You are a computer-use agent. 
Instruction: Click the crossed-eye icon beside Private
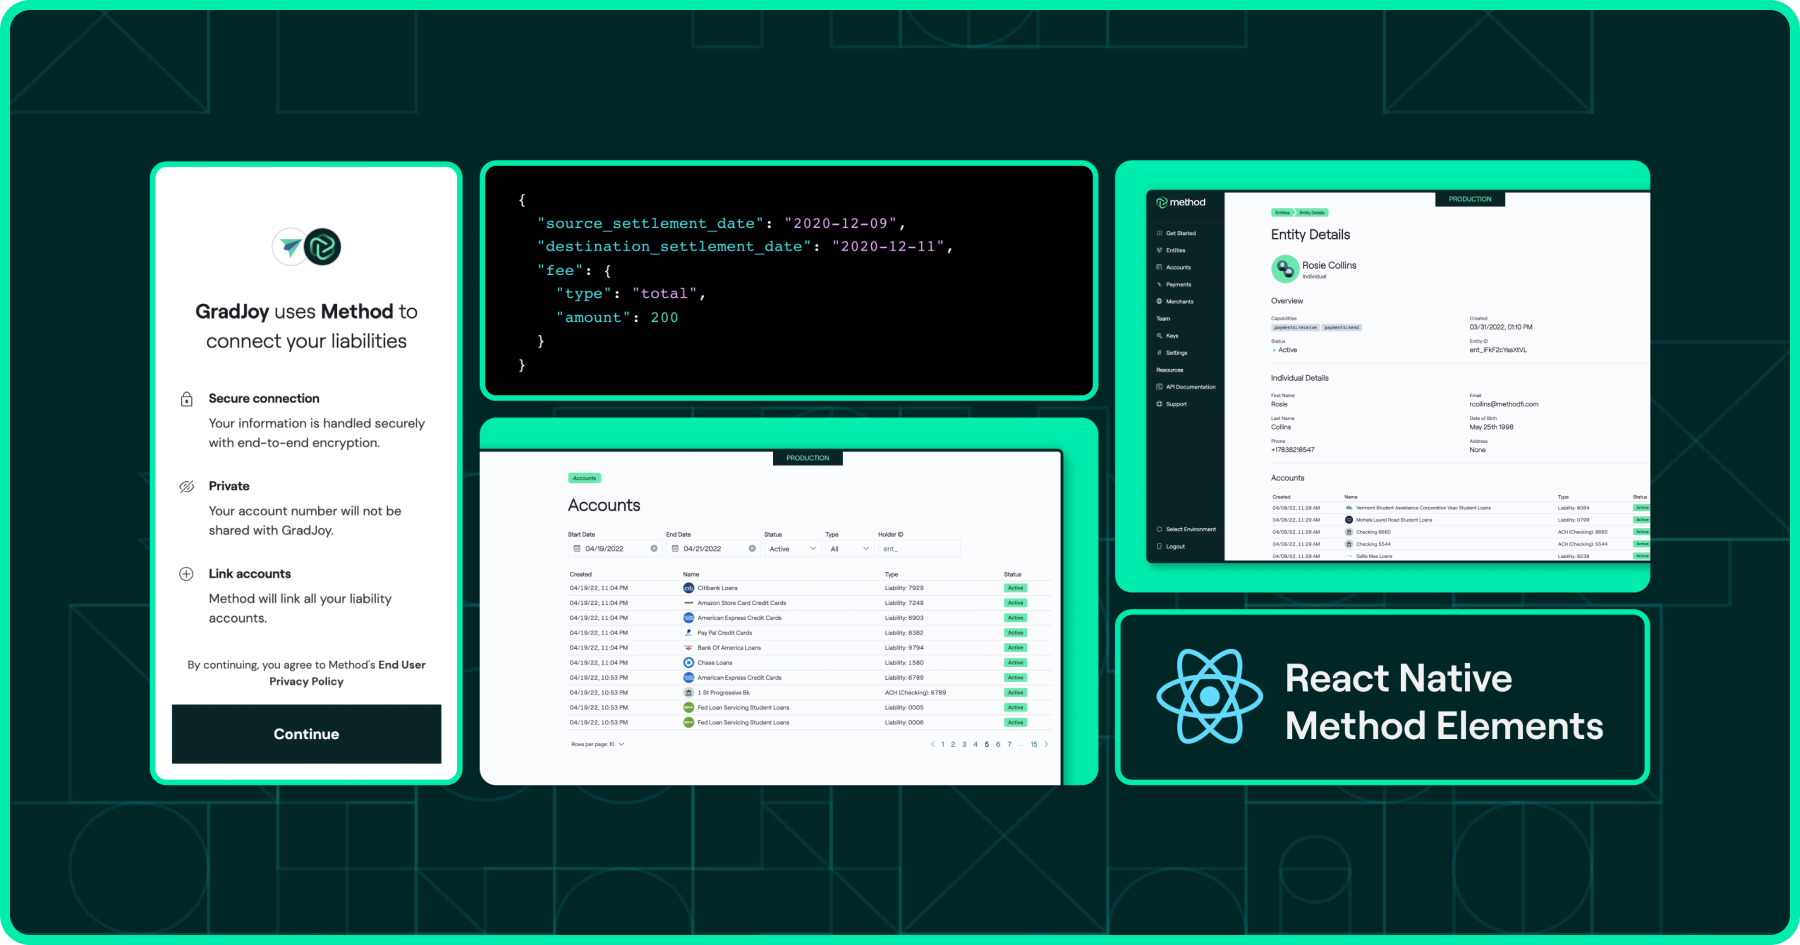coord(186,487)
